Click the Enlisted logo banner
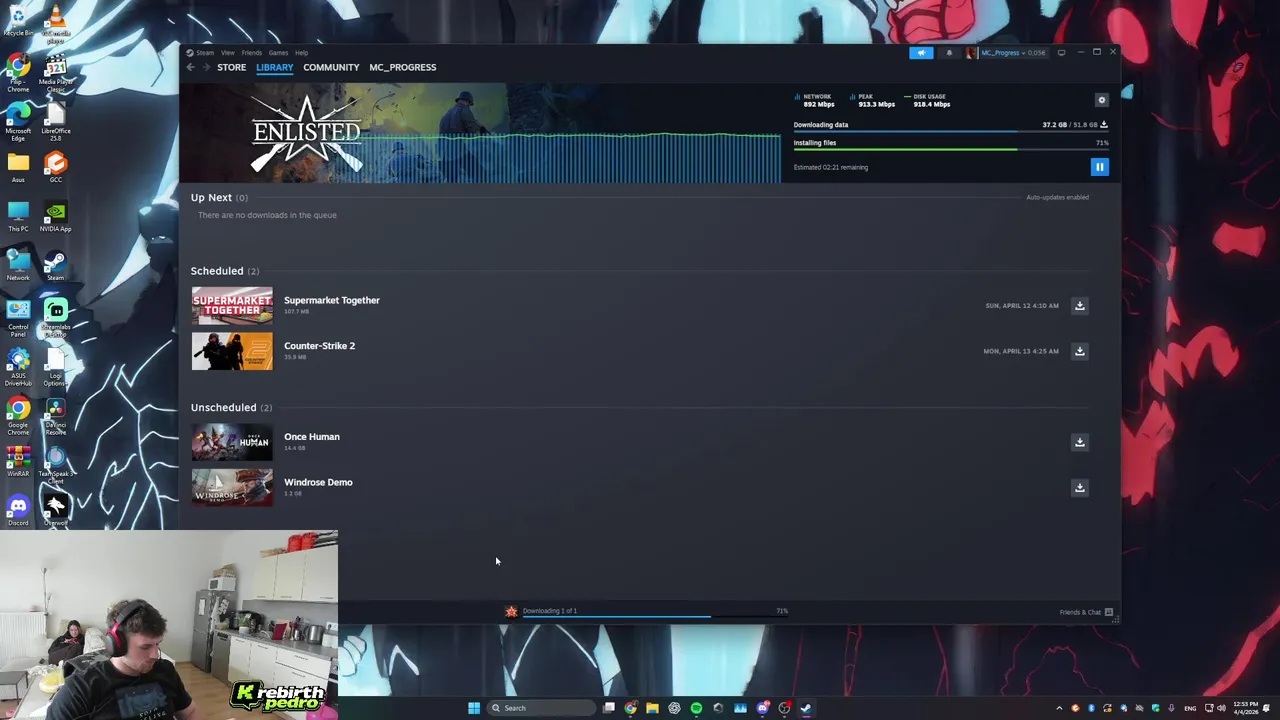 pyautogui.click(x=306, y=133)
